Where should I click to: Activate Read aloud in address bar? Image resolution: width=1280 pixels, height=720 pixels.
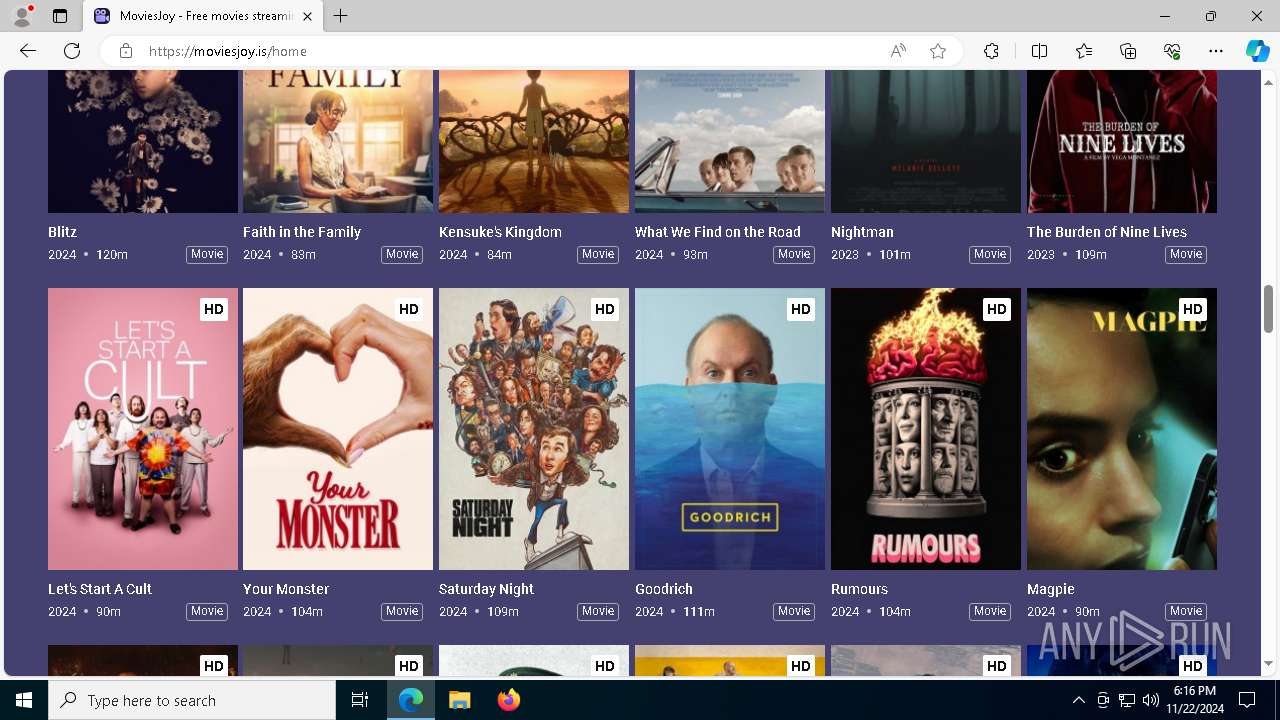point(898,51)
